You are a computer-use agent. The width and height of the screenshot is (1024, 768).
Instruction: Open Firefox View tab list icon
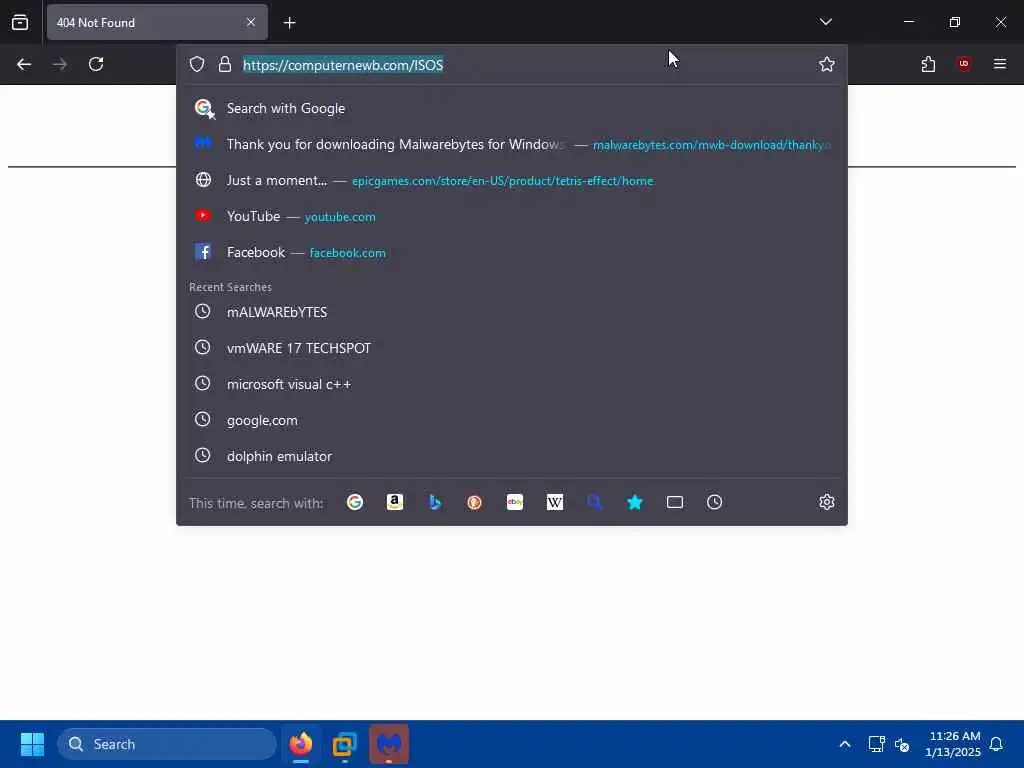pos(20,22)
